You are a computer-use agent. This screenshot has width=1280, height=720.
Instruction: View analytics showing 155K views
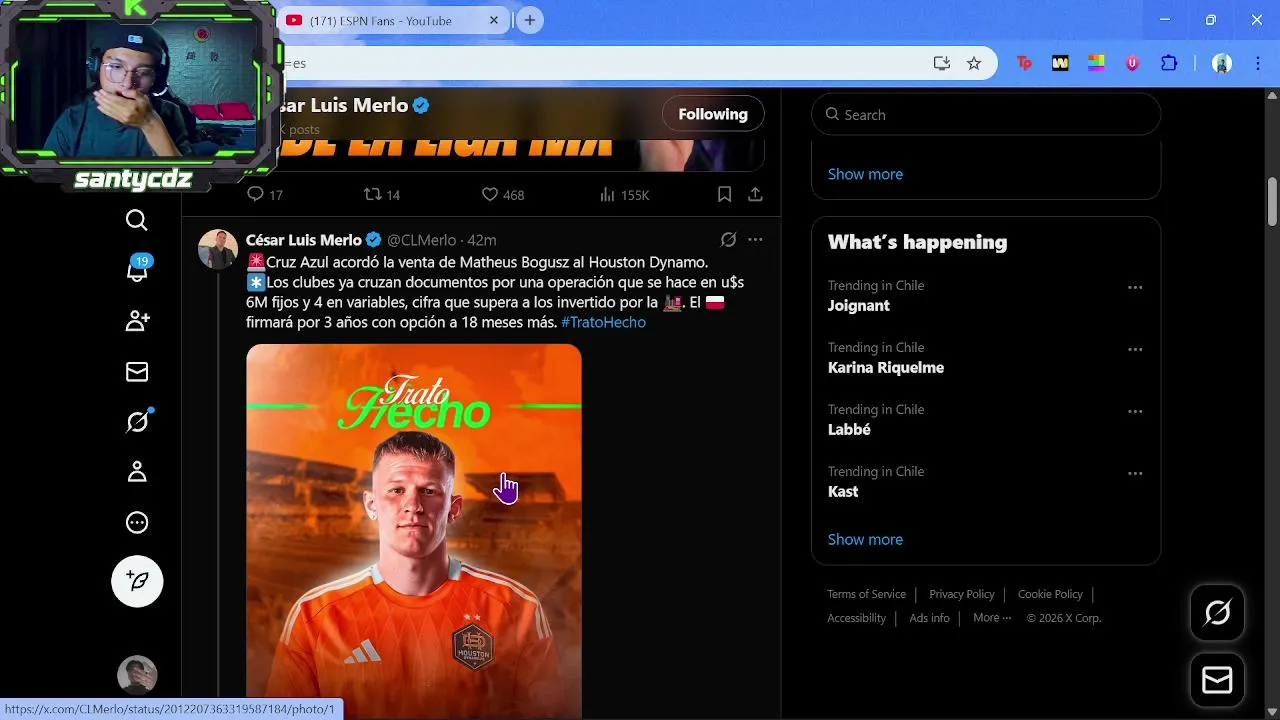624,195
